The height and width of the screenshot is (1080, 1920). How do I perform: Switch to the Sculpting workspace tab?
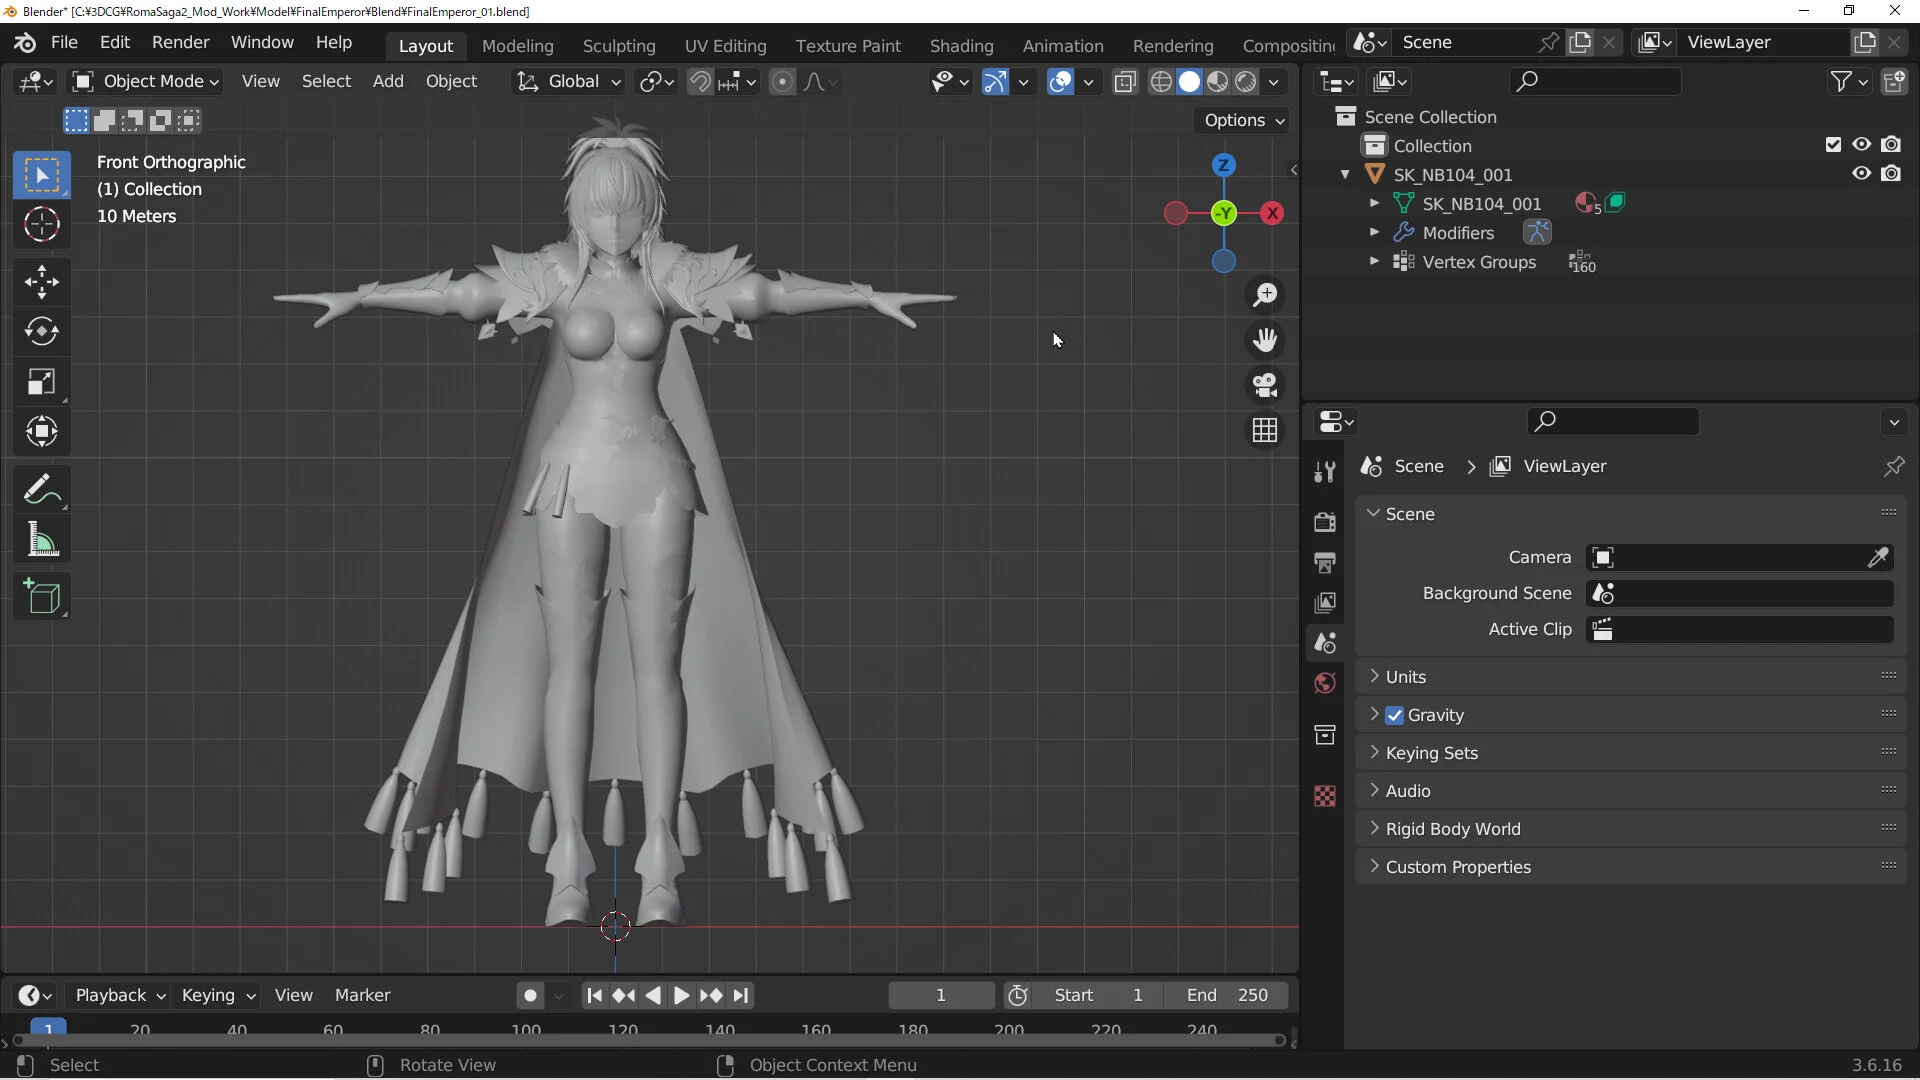618,46
